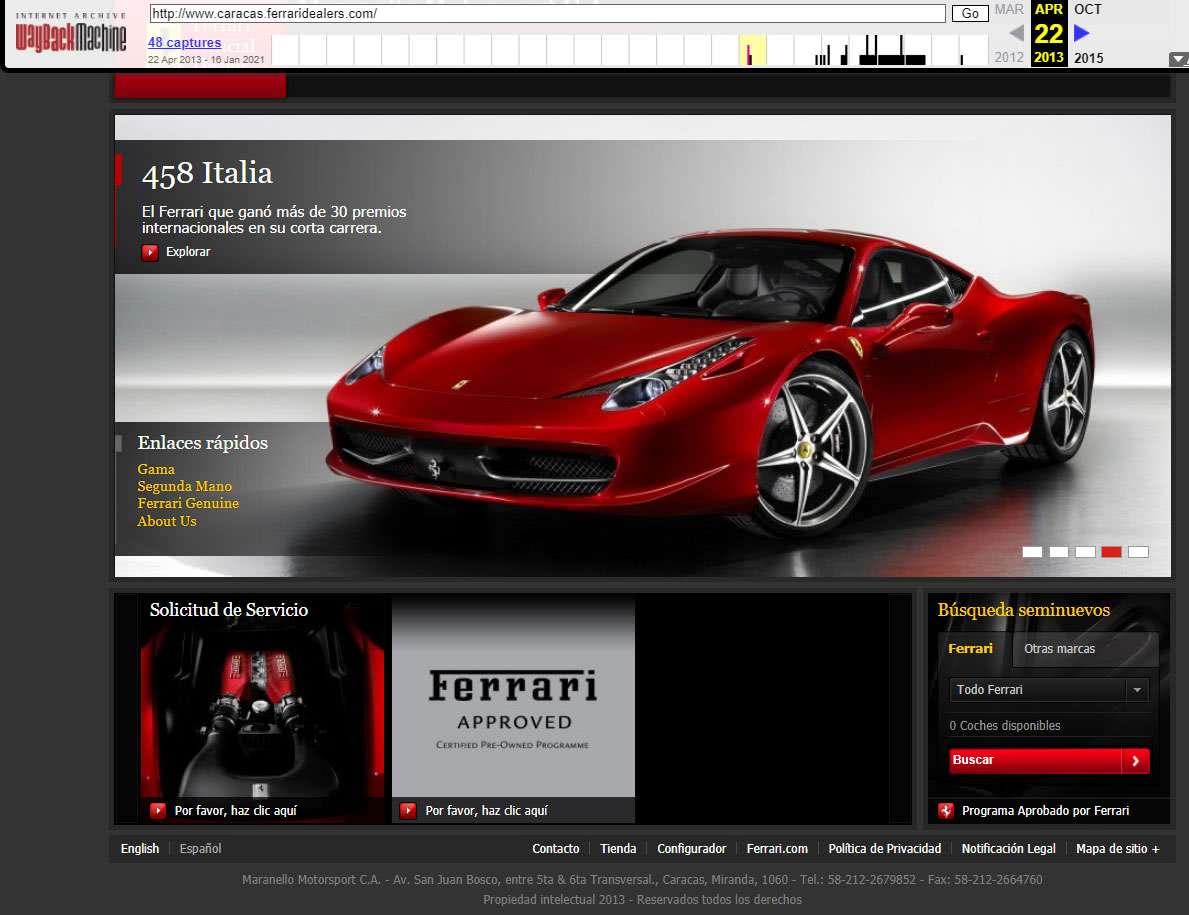The image size is (1189, 915).
Task: Open the Todo Ferrari dropdown
Action: pyautogui.click(x=1049, y=690)
